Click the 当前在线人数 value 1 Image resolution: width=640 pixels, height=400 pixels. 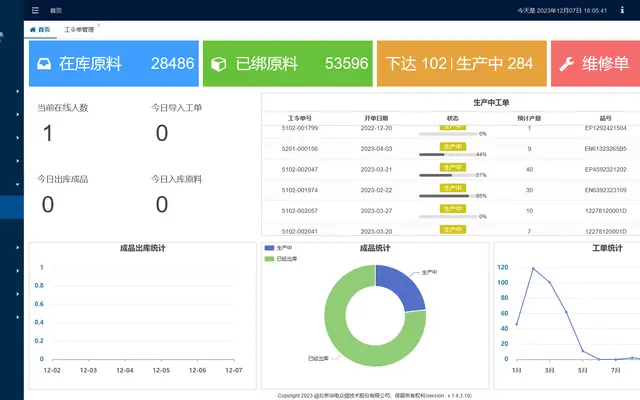[x=48, y=133]
